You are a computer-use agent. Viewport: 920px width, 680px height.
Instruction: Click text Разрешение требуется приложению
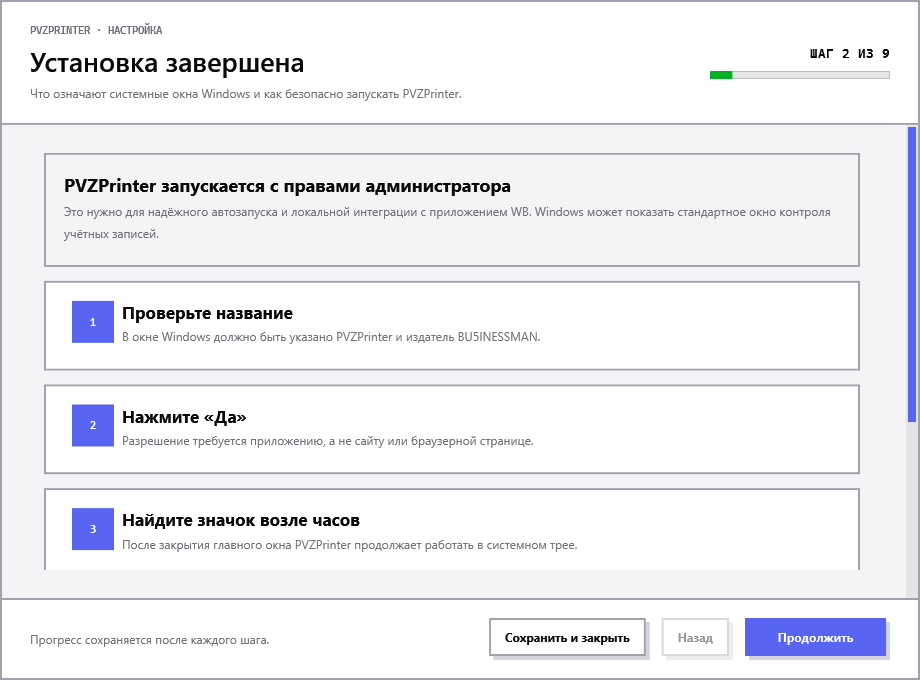[327, 441]
